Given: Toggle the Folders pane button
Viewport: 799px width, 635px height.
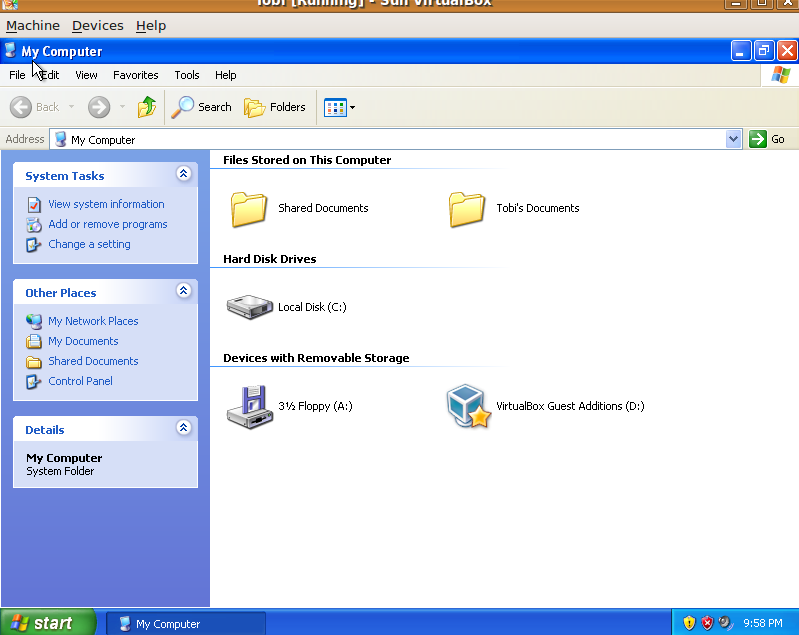Looking at the screenshot, I should (275, 107).
